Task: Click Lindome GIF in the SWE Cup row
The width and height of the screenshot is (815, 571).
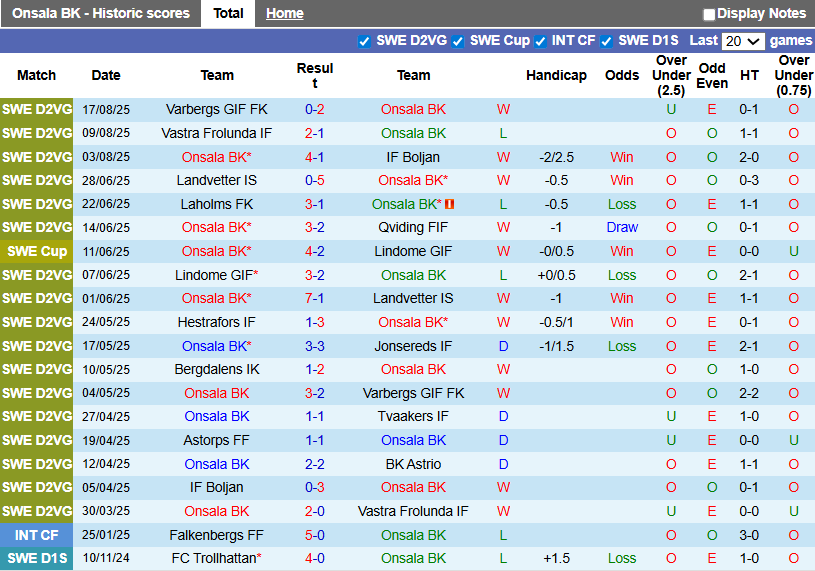Action: pos(413,251)
